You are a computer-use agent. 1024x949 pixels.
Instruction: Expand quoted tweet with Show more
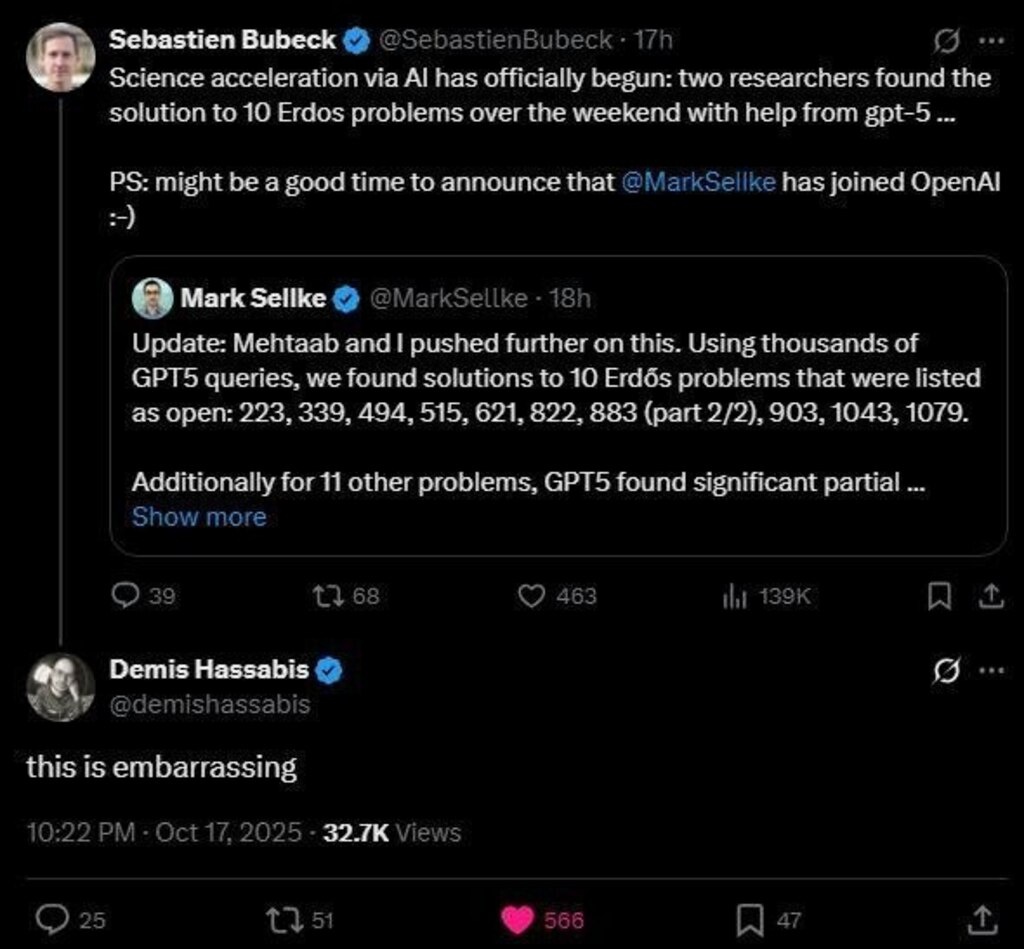(x=199, y=517)
